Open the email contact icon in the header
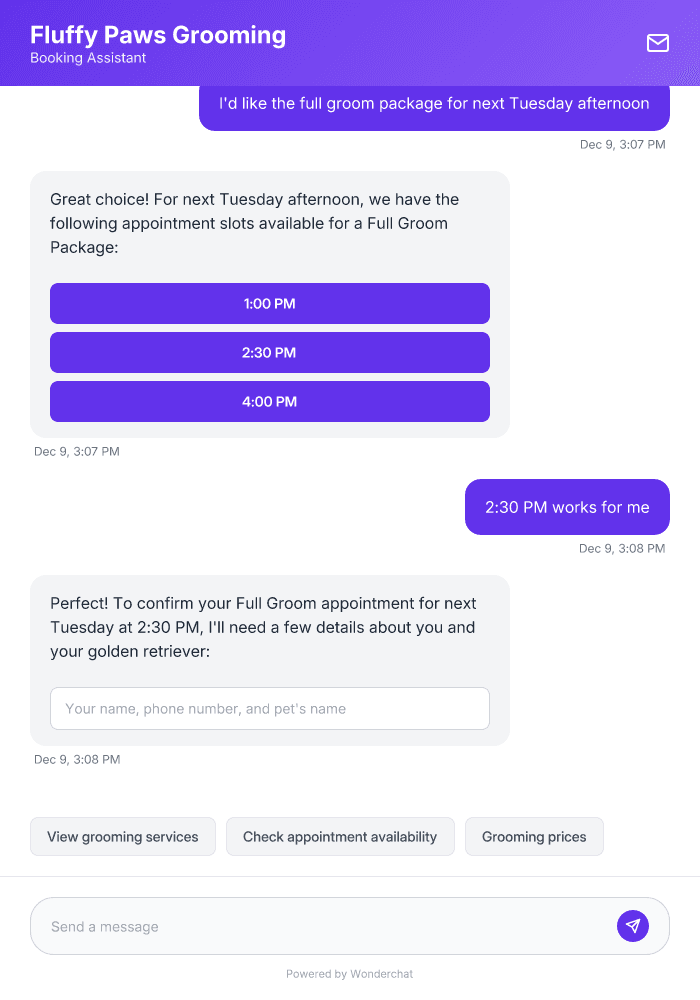This screenshot has height=1000, width=700. 657,43
